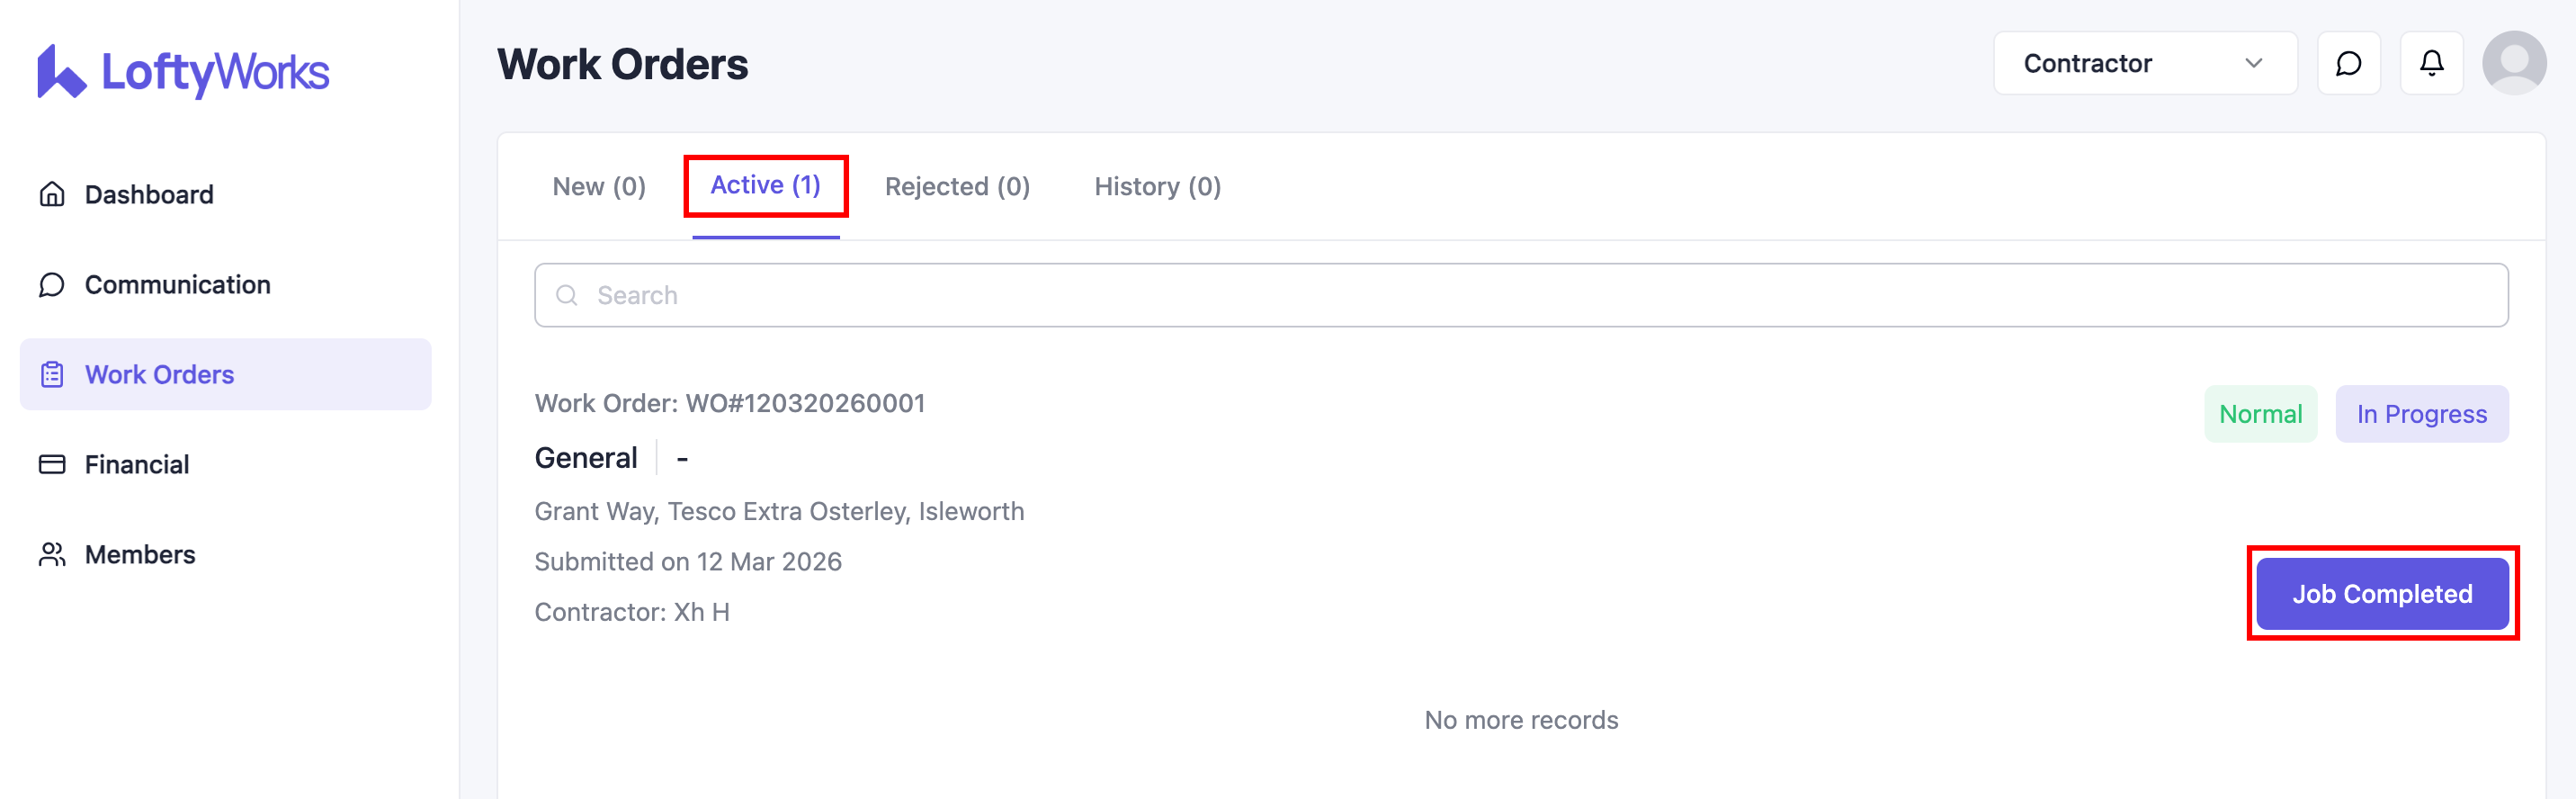View the History (0) tab
Viewport: 2576px width, 799px height.
[x=1157, y=187]
